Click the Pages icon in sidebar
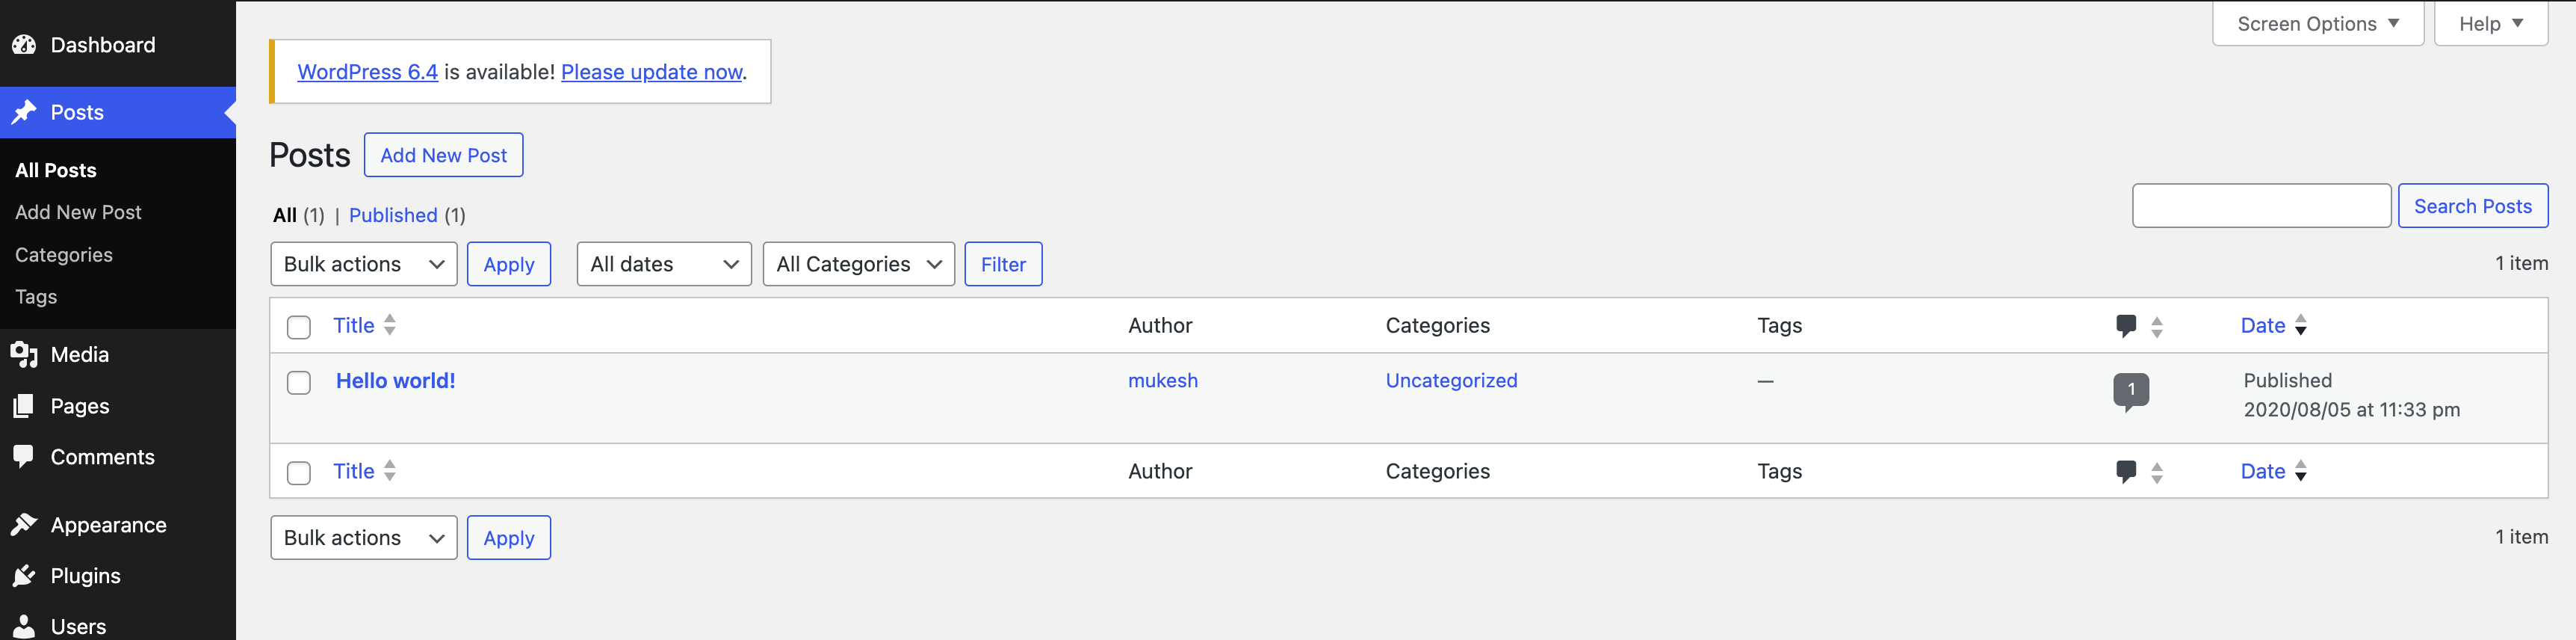 pyautogui.click(x=24, y=406)
